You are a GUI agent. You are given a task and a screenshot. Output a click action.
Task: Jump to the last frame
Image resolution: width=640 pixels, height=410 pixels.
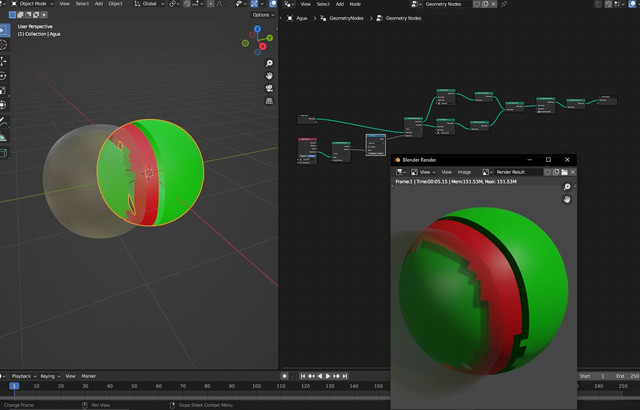click(345, 376)
